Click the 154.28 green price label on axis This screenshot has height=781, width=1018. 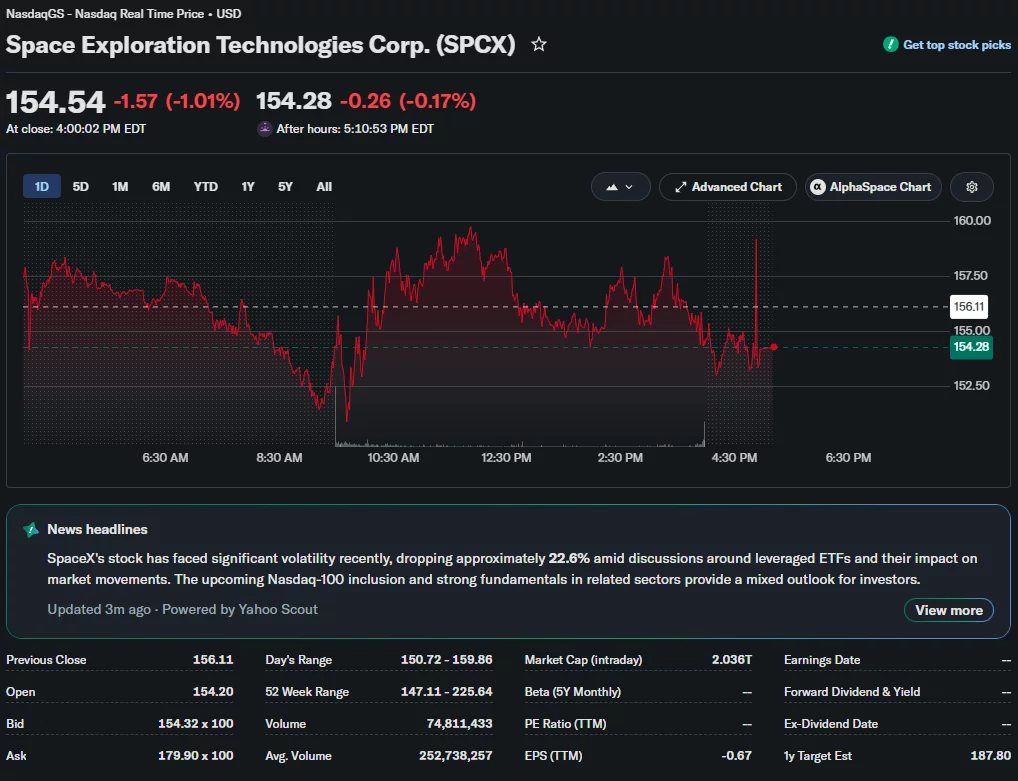click(x=971, y=347)
